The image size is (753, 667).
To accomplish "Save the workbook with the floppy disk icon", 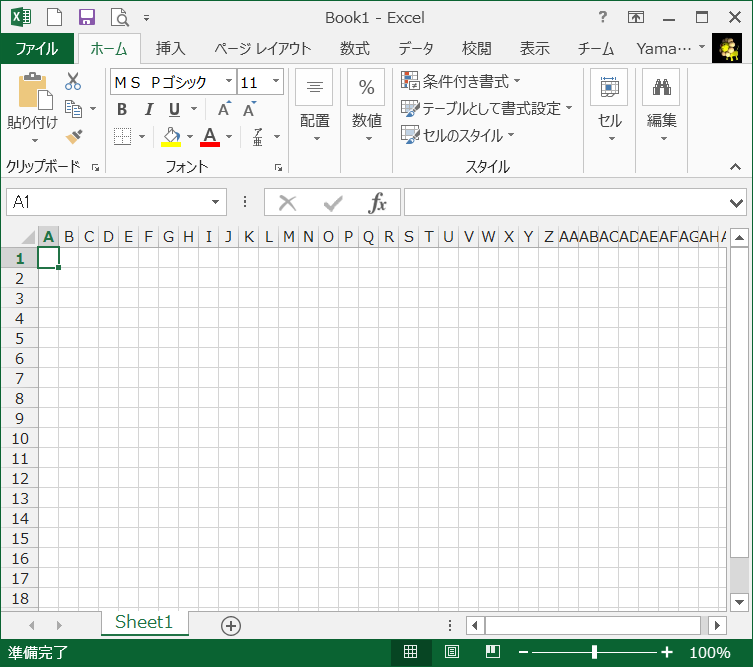I will 87,17.
